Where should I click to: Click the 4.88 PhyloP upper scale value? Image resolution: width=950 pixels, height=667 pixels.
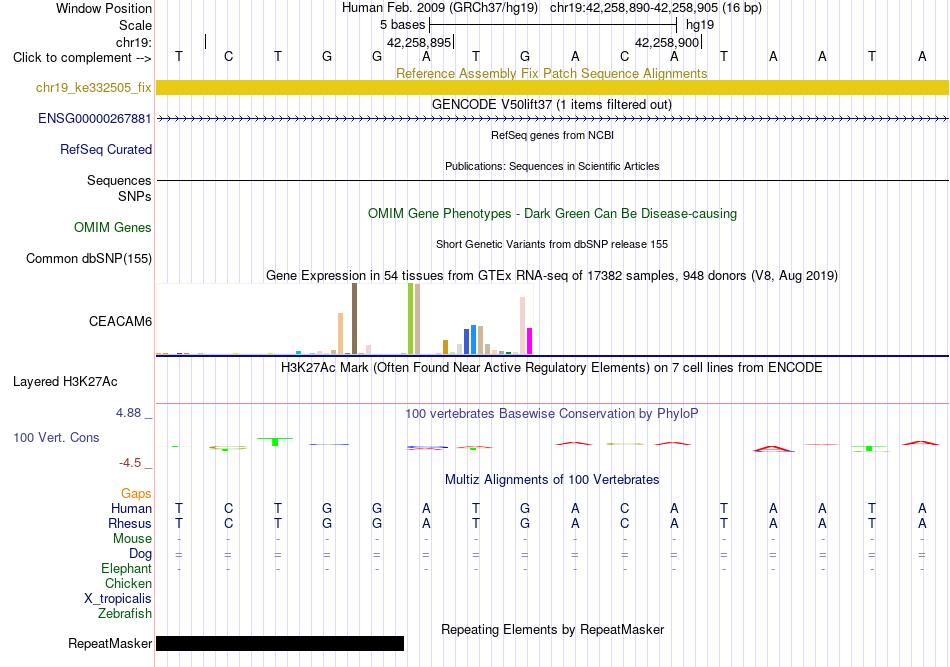point(128,413)
